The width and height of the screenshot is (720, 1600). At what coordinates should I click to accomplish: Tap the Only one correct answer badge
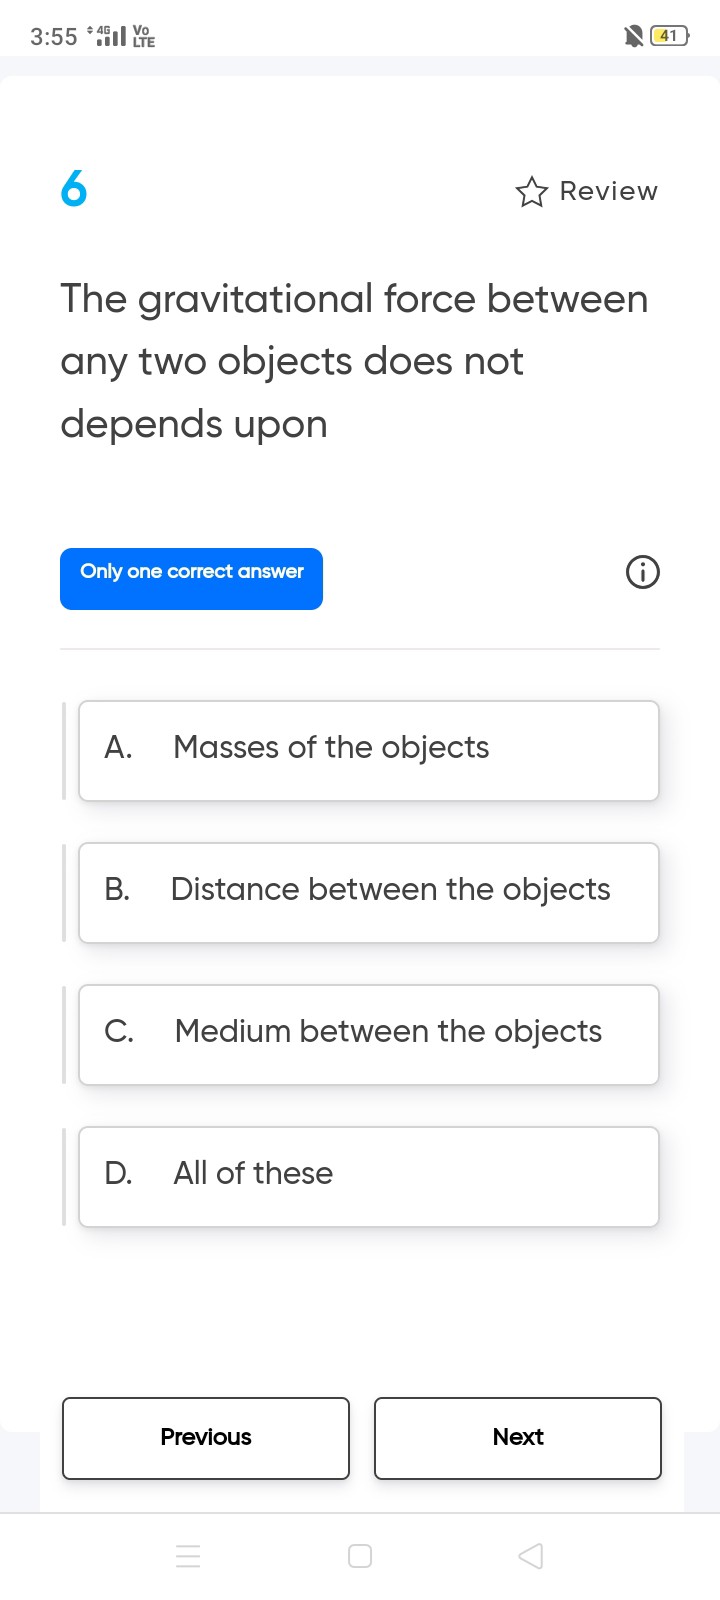(x=191, y=578)
